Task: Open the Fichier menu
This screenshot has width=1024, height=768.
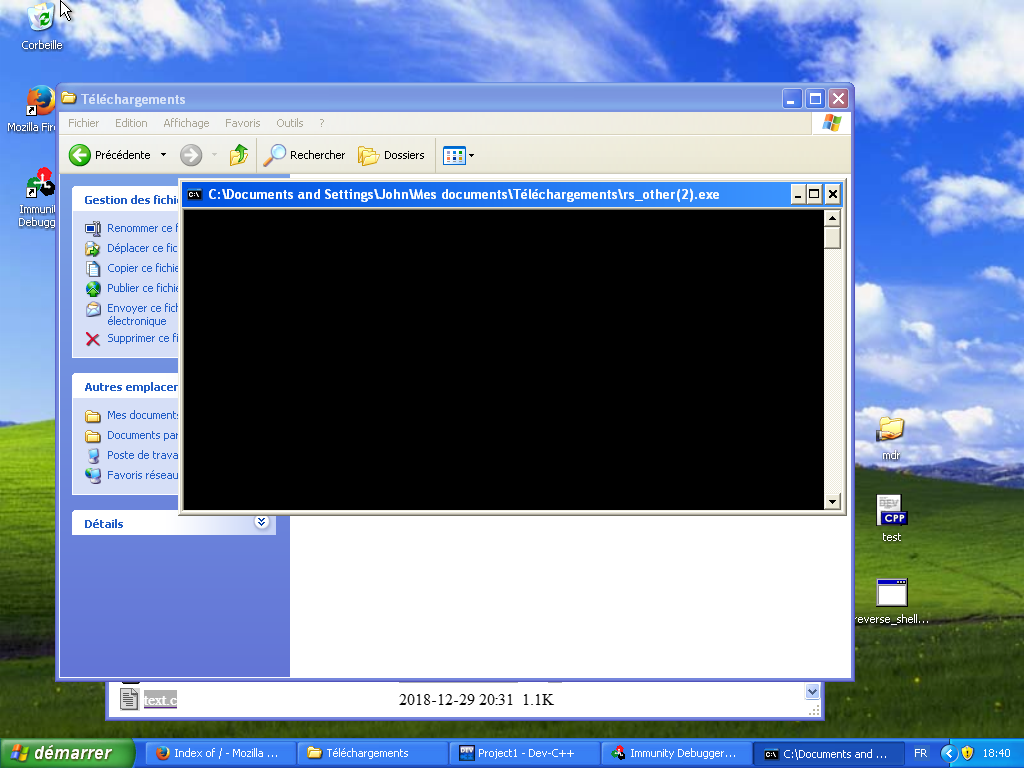Action: [84, 123]
